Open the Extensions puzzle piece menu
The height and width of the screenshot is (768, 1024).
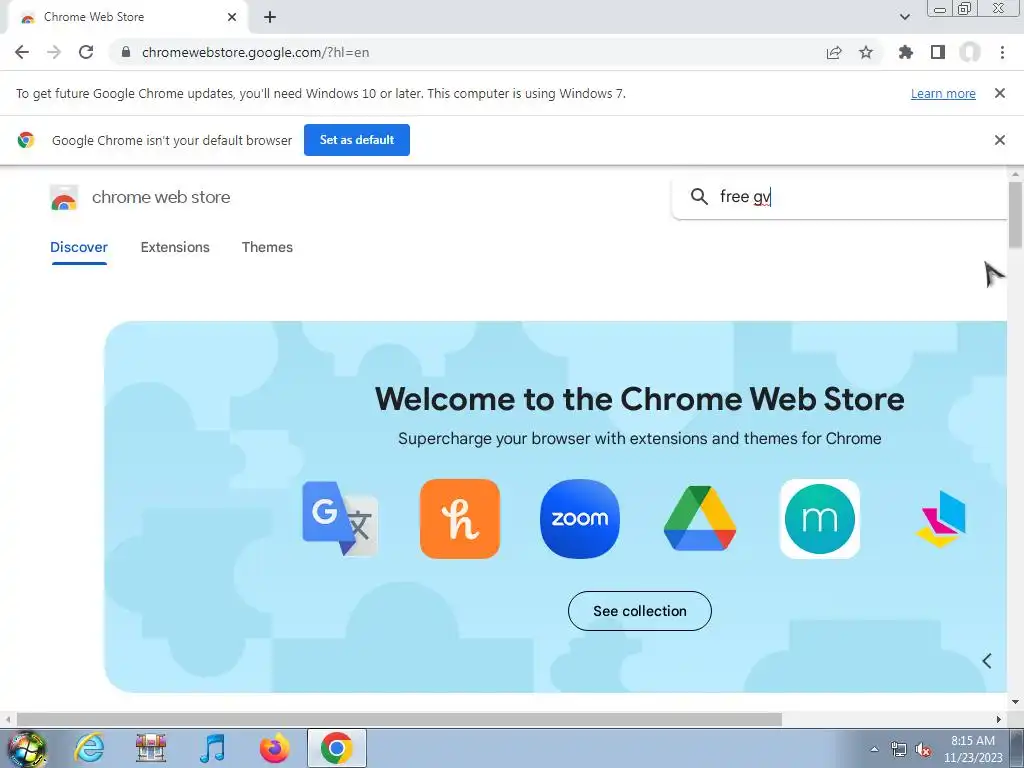(x=905, y=52)
